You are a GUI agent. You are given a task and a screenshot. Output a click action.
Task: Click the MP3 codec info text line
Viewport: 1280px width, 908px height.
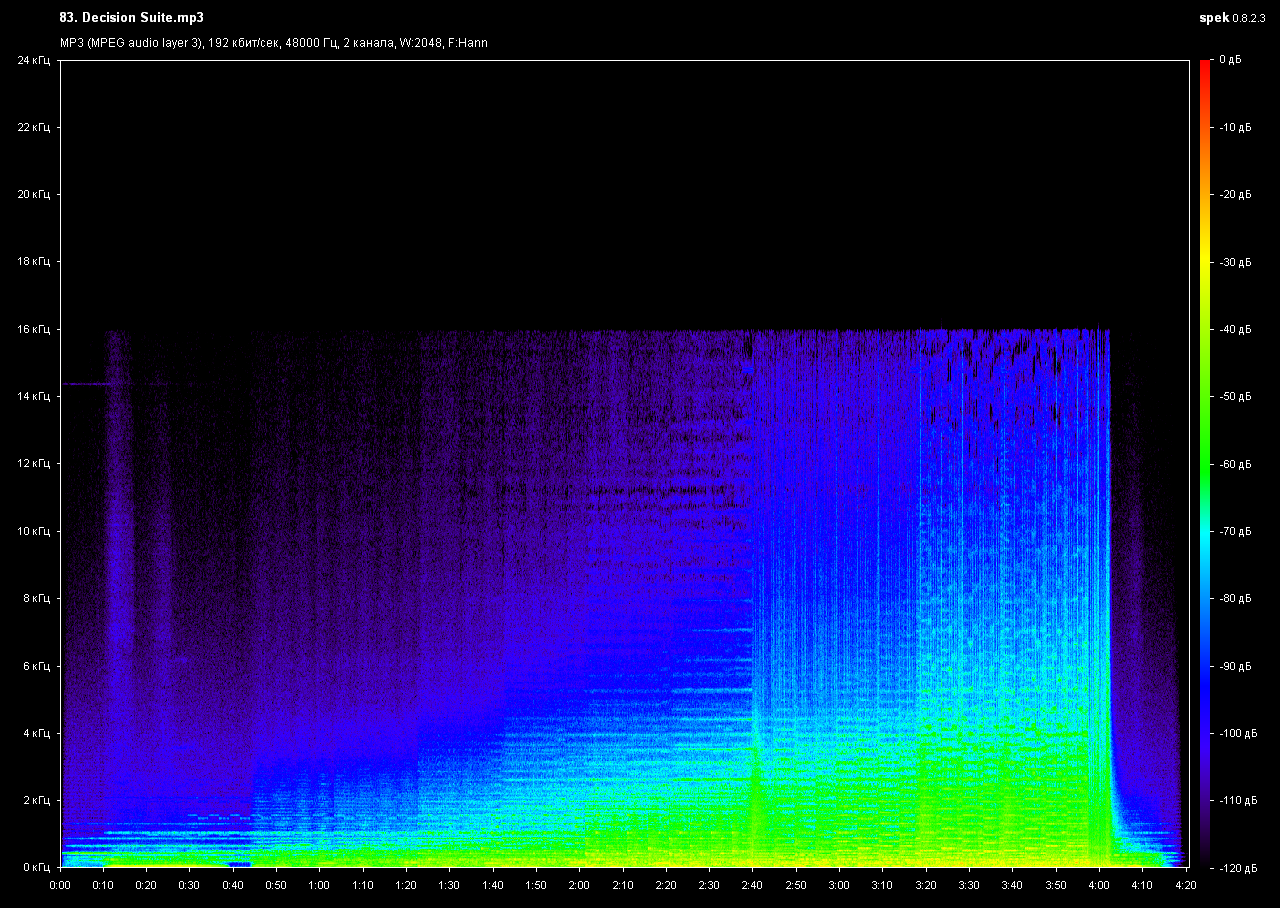point(274,43)
